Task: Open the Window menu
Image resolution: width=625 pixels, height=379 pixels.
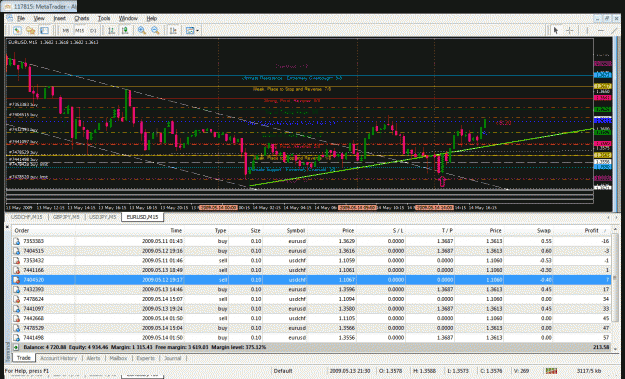Action: [128, 18]
